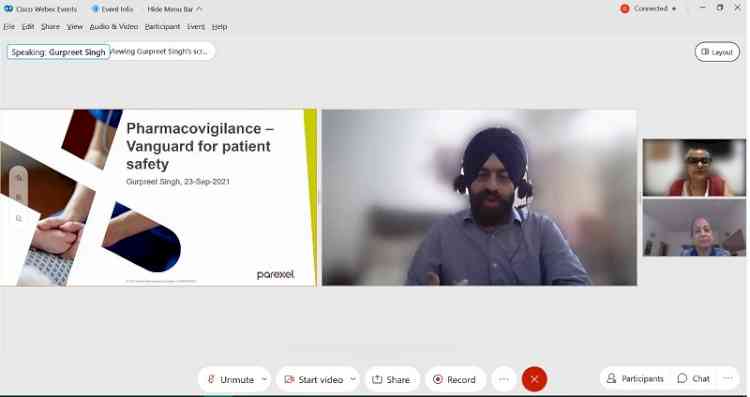This screenshot has width=750, height=397.
Task: Click Hide Menu Bar
Action: [175, 9]
